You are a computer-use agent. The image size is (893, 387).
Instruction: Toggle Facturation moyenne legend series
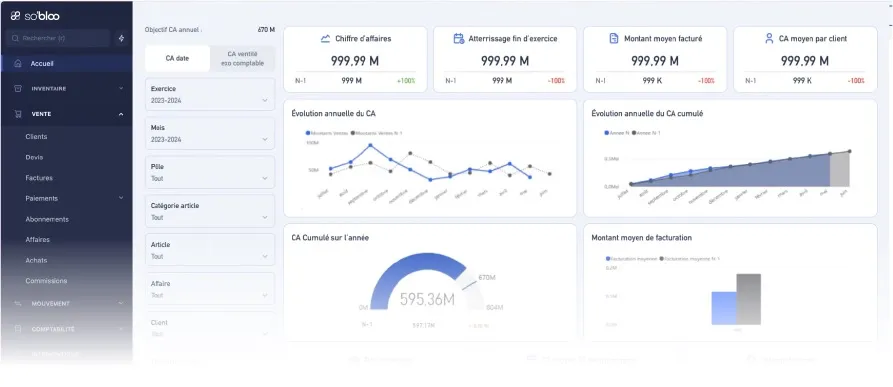(631, 259)
